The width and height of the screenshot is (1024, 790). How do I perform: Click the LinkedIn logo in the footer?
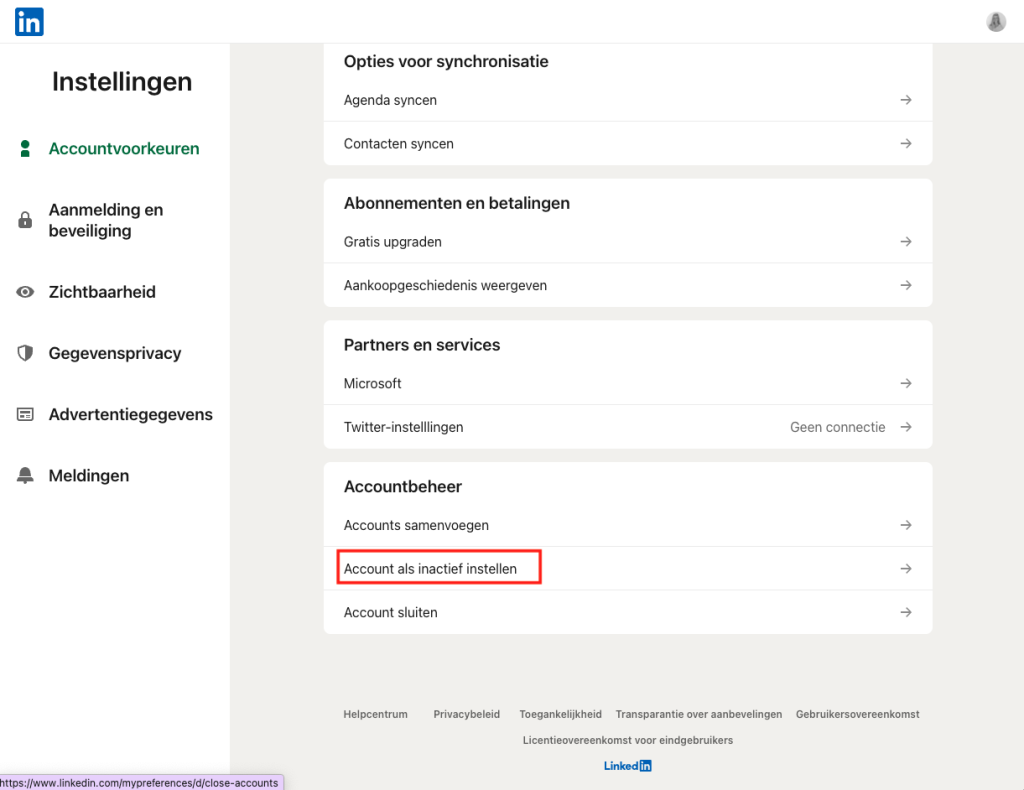(627, 766)
